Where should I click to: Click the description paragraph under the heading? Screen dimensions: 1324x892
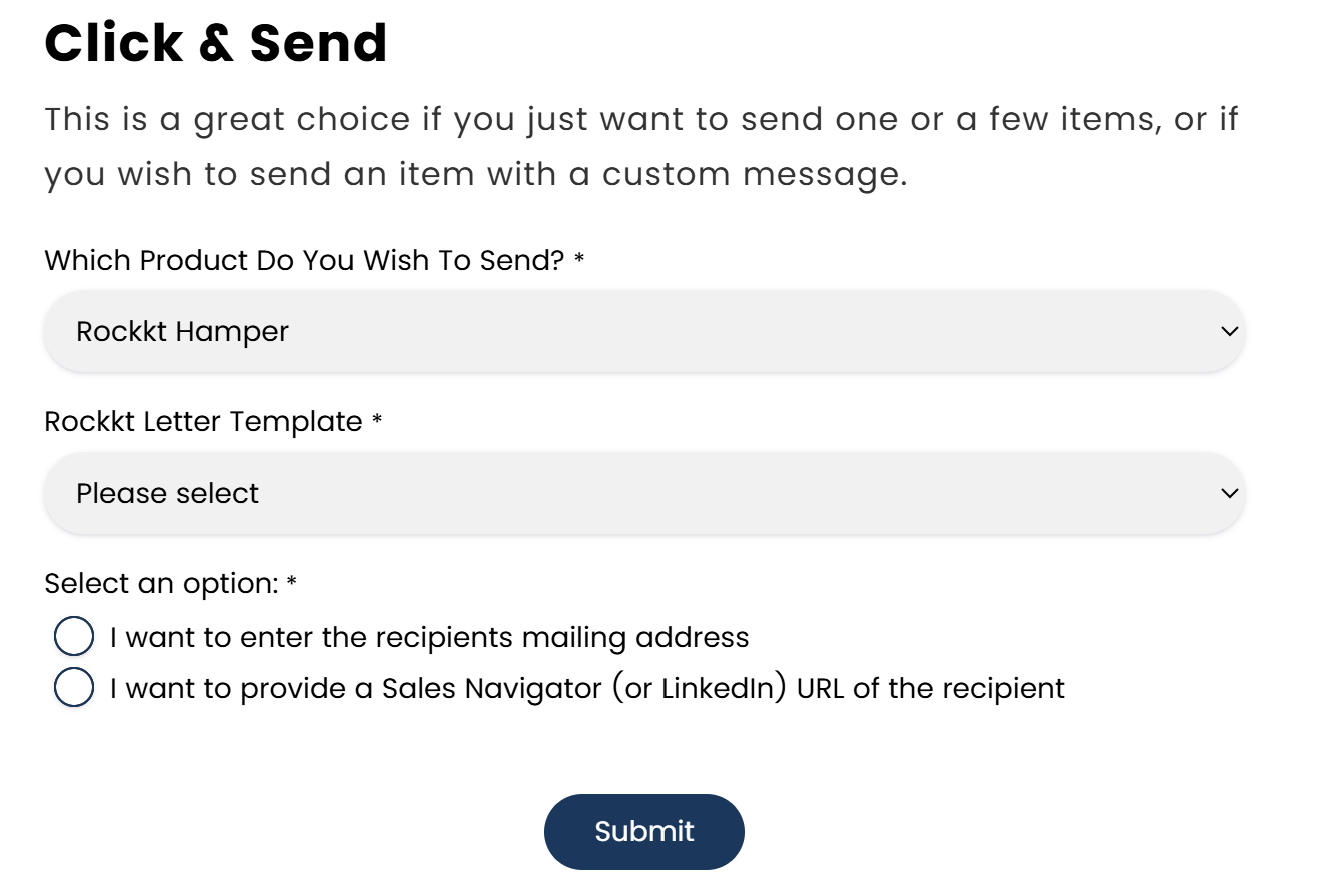(x=640, y=147)
